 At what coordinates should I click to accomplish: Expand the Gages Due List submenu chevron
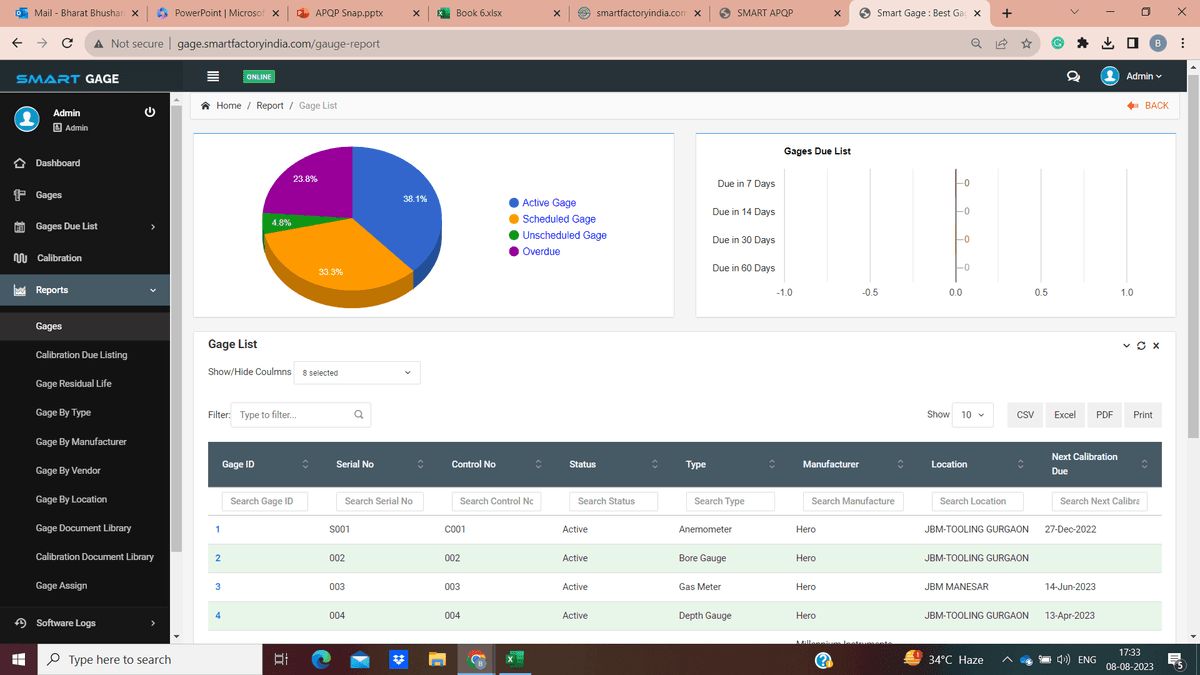click(155, 226)
